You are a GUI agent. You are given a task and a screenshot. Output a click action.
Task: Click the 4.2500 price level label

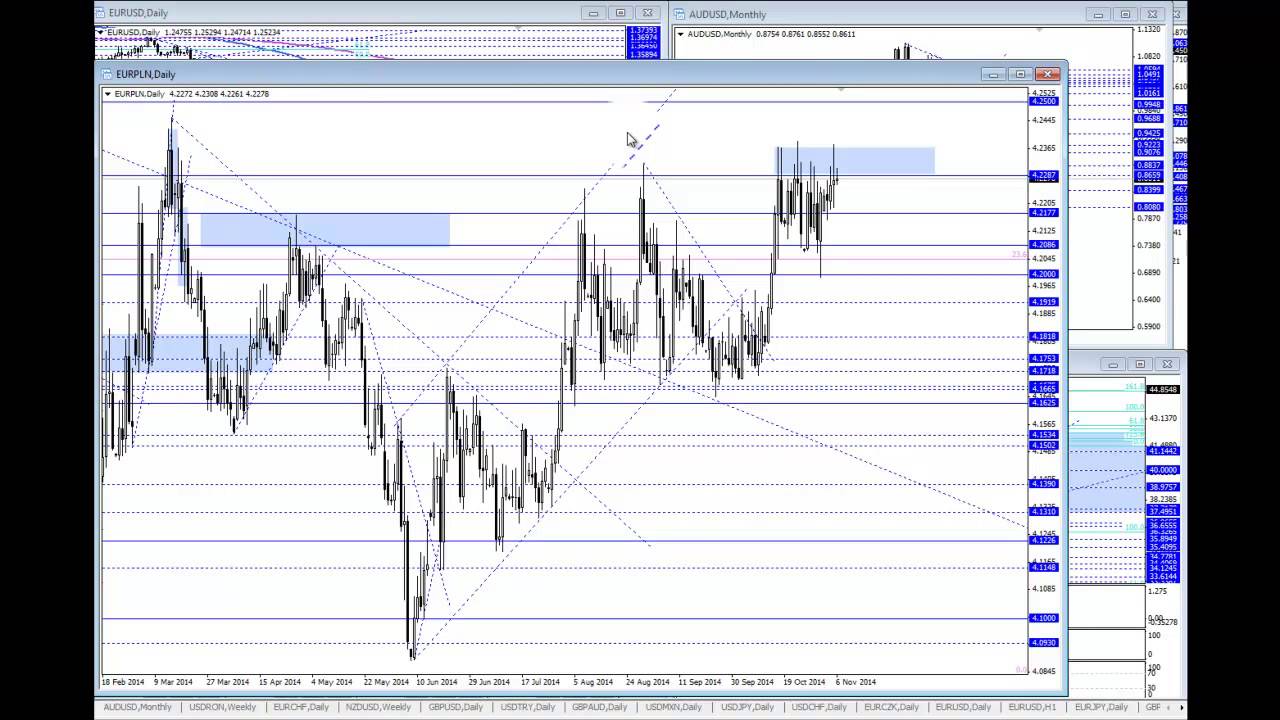tap(1043, 102)
